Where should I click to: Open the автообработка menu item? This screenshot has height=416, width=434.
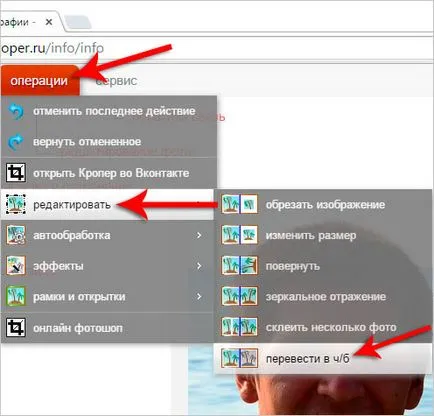click(x=107, y=235)
